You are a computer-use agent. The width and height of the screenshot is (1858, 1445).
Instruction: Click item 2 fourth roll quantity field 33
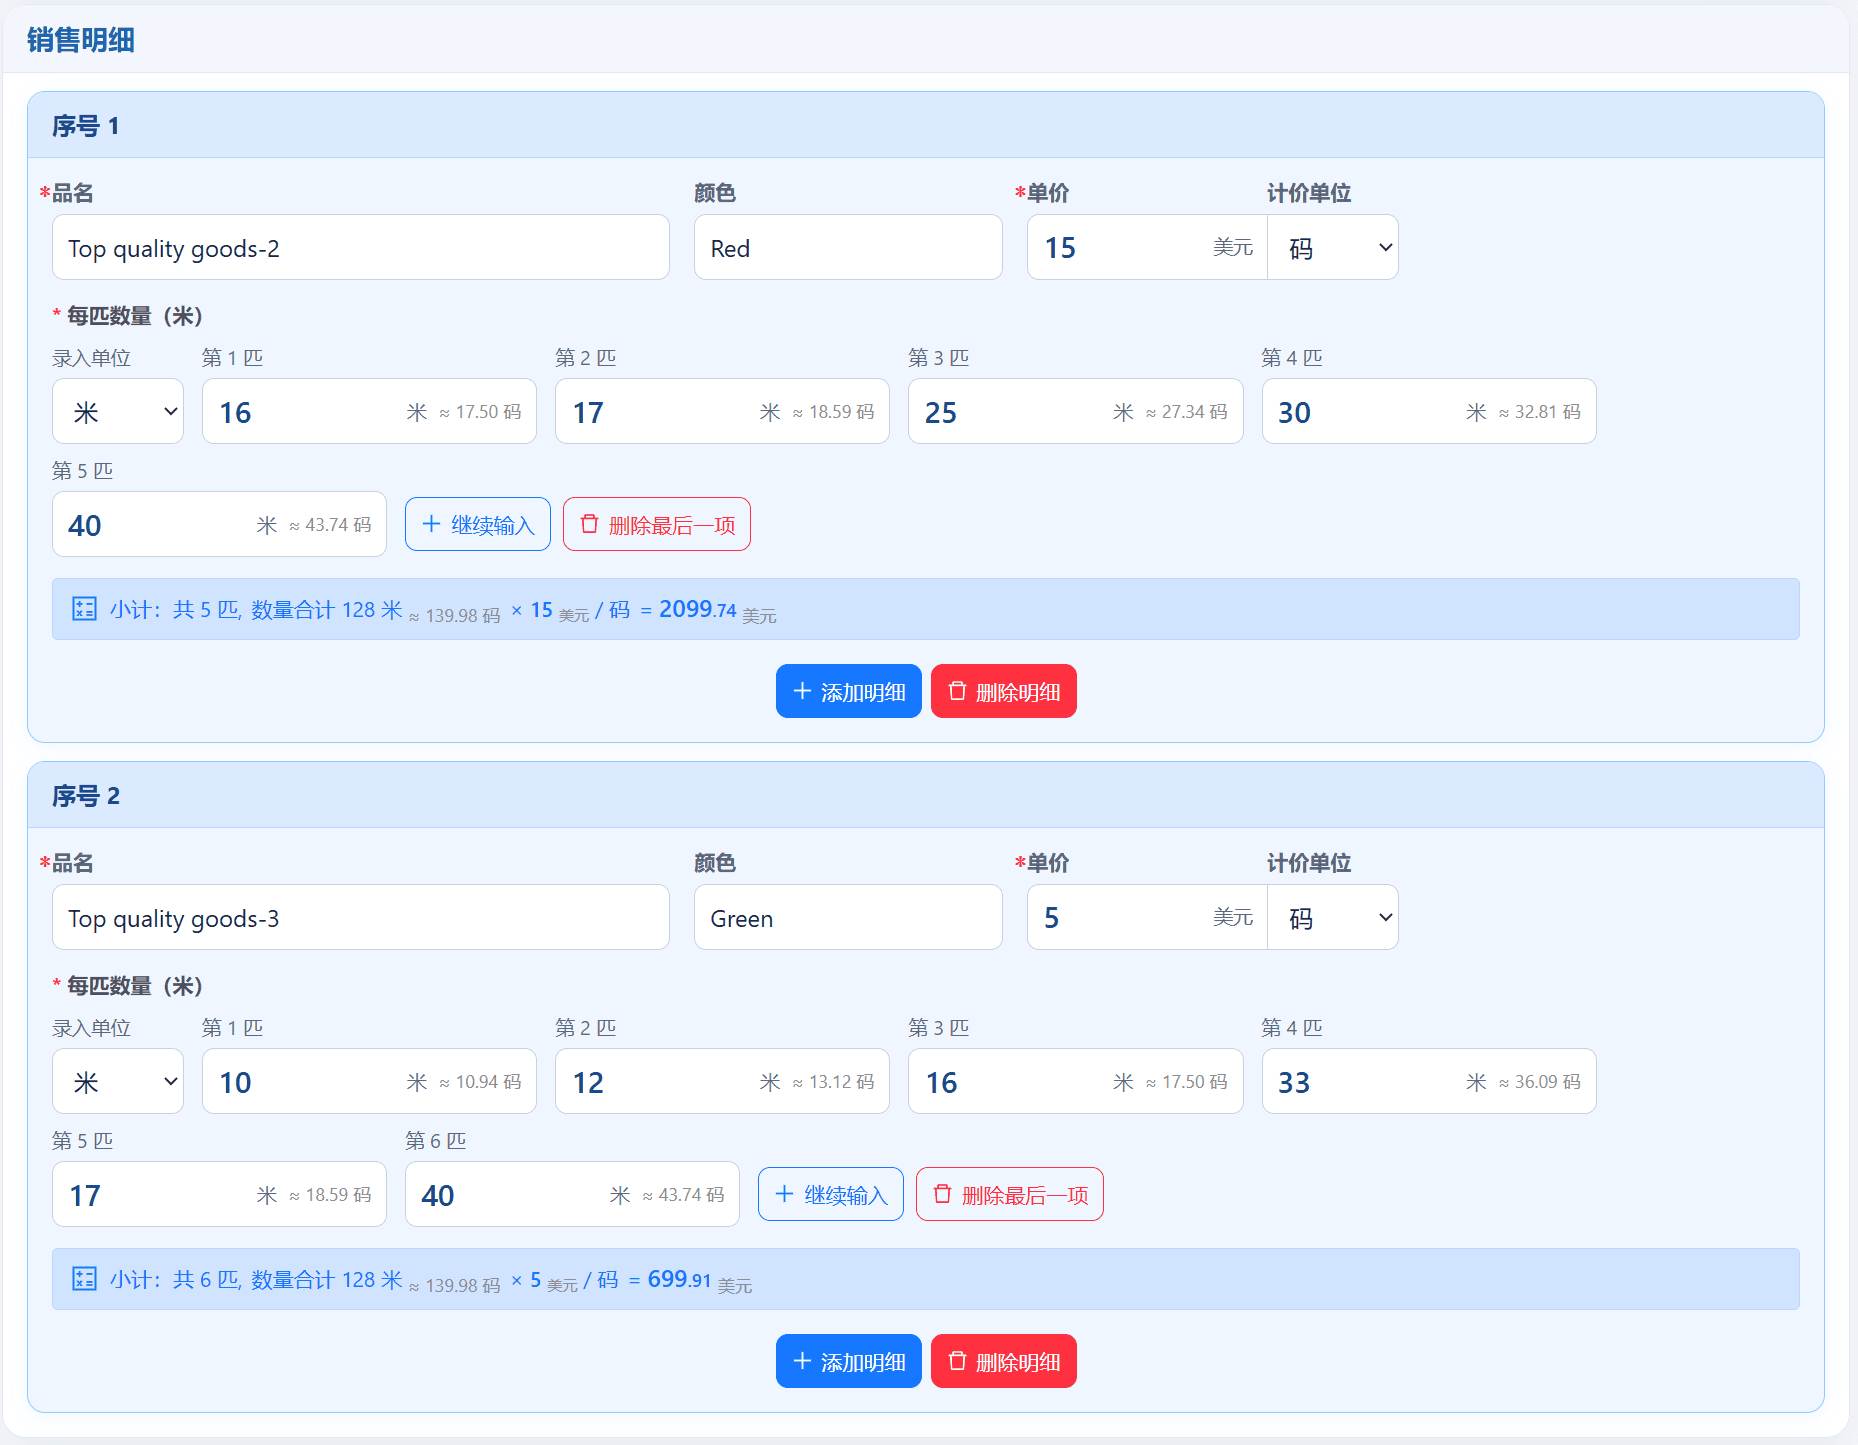[x=1429, y=1081]
